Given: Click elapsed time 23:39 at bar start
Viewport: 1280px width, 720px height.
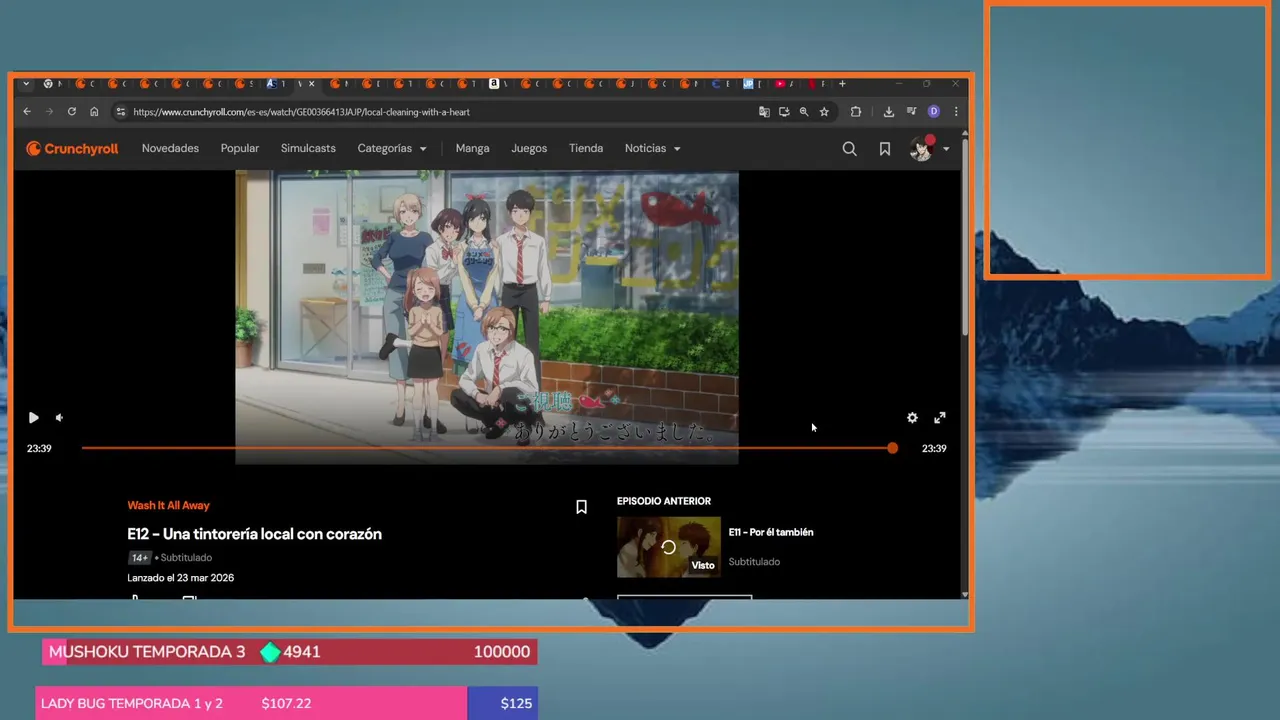Looking at the screenshot, I should [39, 449].
